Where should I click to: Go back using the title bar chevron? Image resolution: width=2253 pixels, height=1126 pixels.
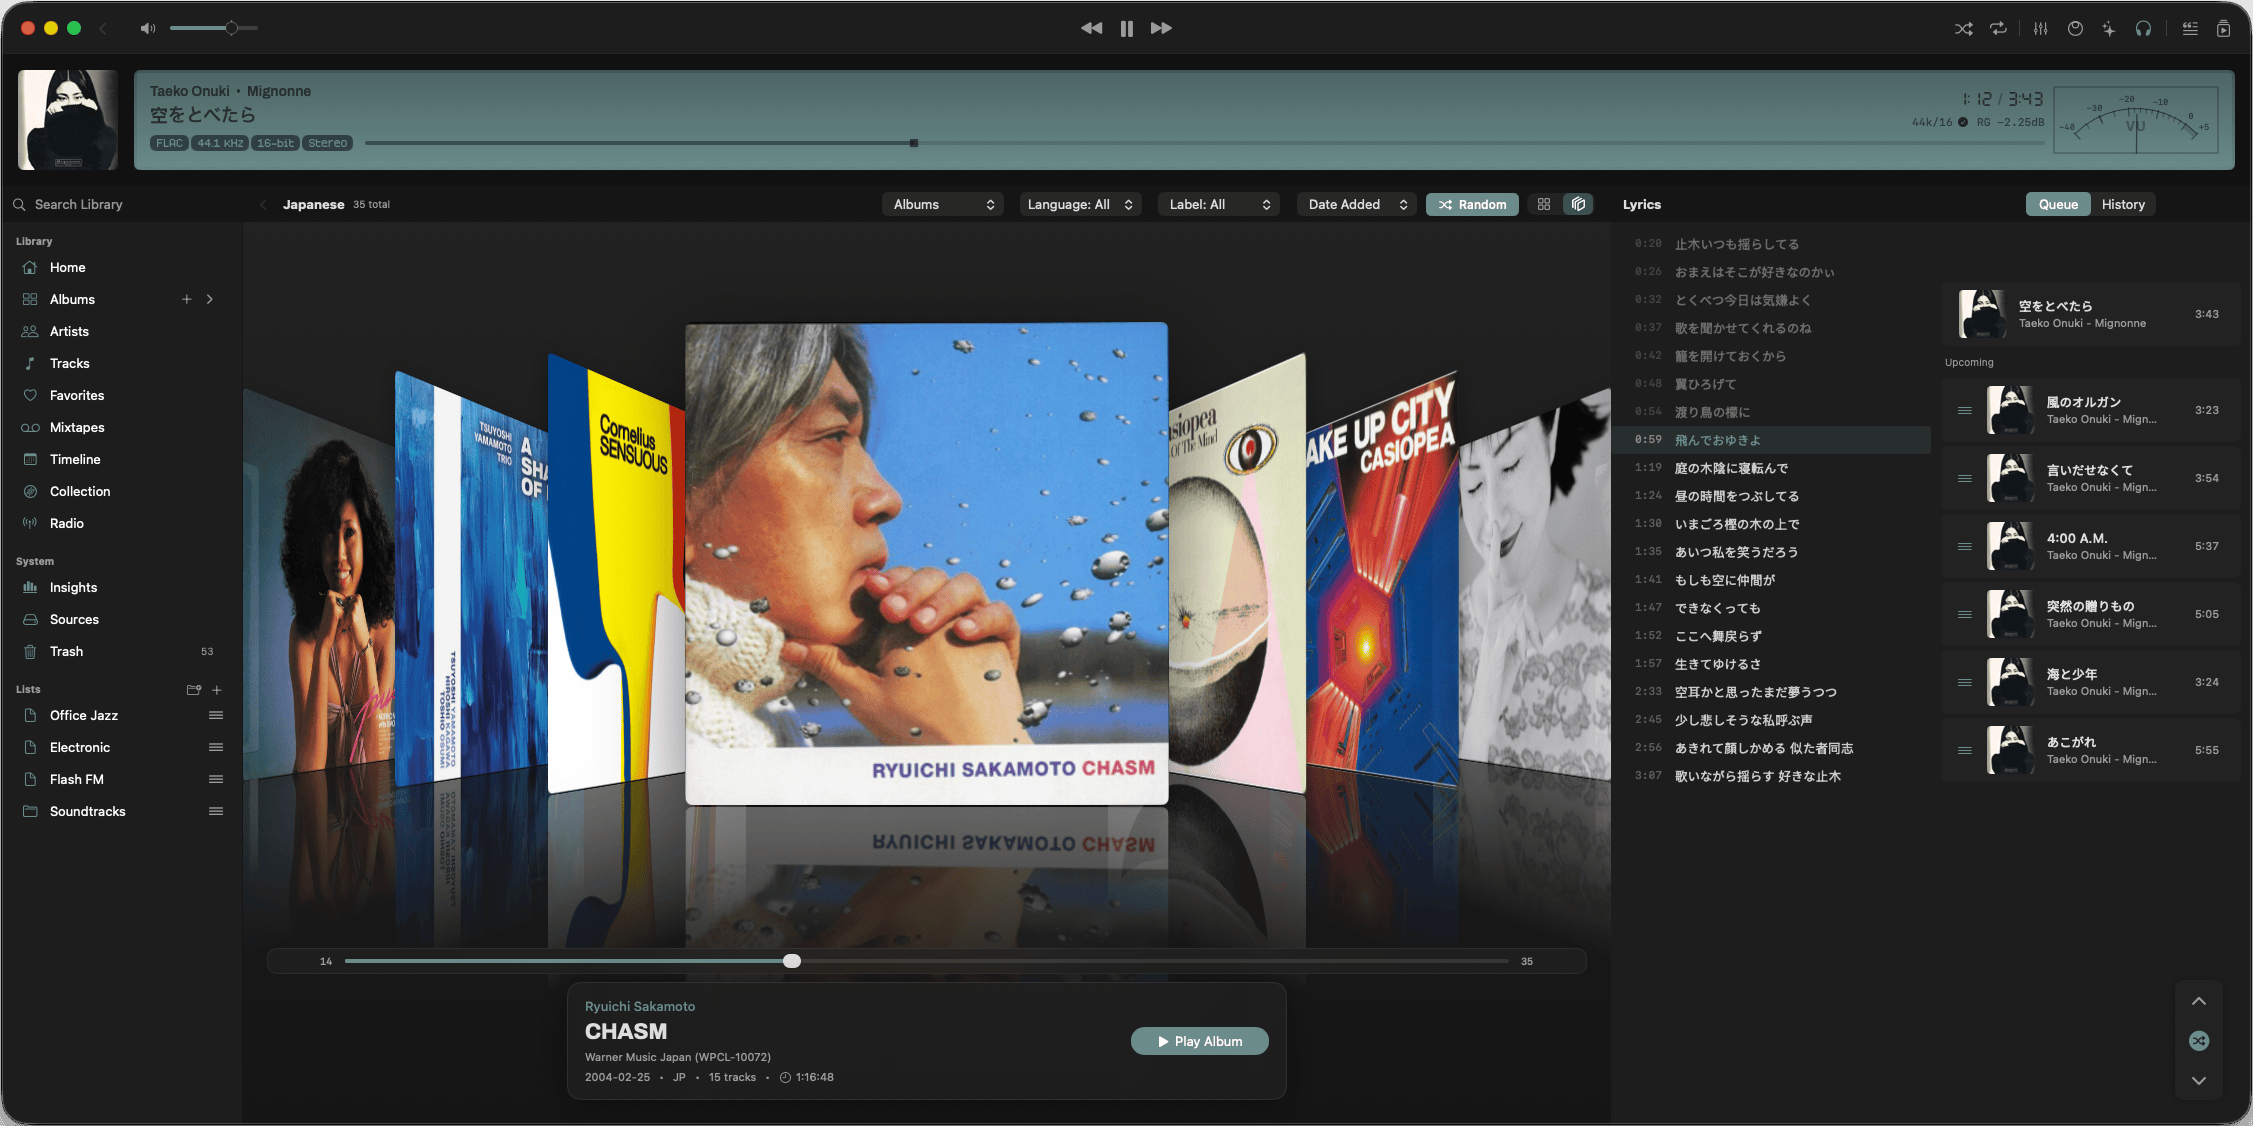tap(103, 28)
